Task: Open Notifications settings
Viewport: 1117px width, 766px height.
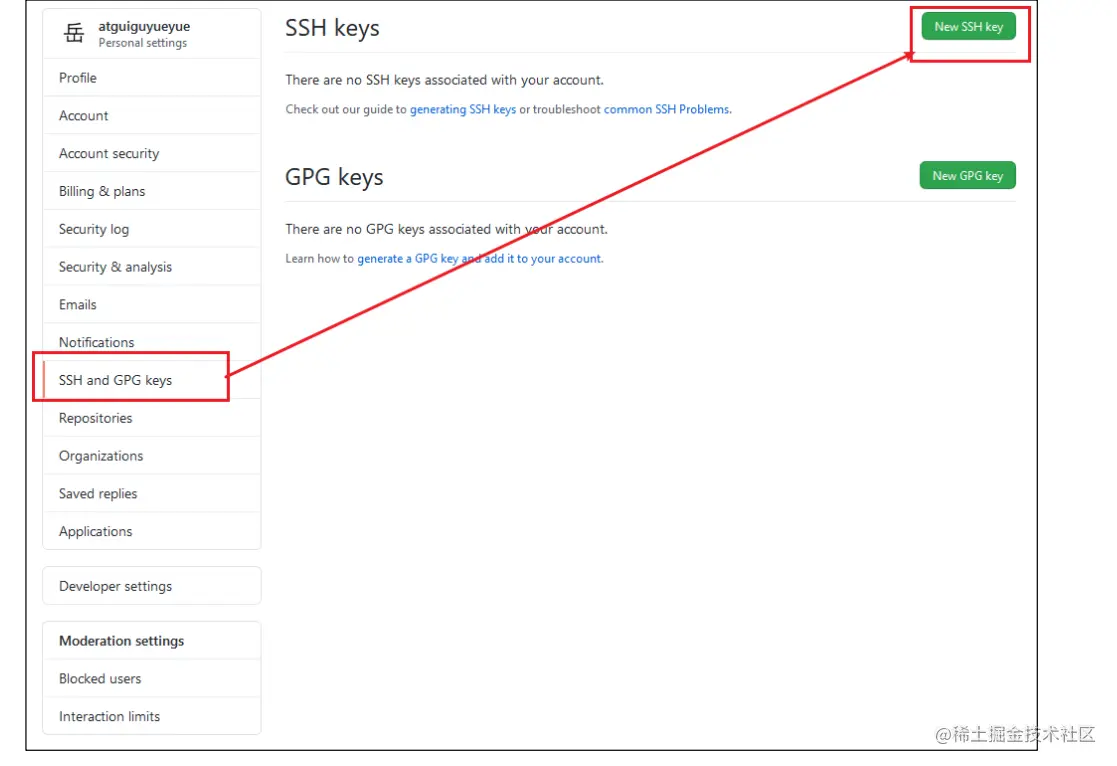Action: [152, 342]
